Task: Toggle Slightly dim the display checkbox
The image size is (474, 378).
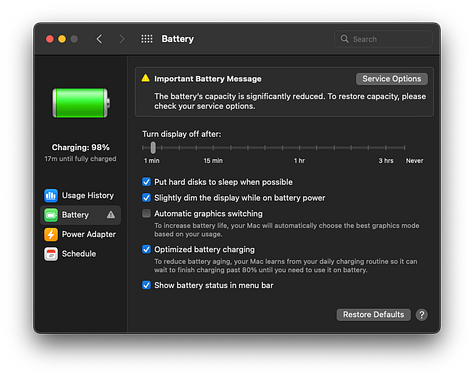Action: pos(146,198)
